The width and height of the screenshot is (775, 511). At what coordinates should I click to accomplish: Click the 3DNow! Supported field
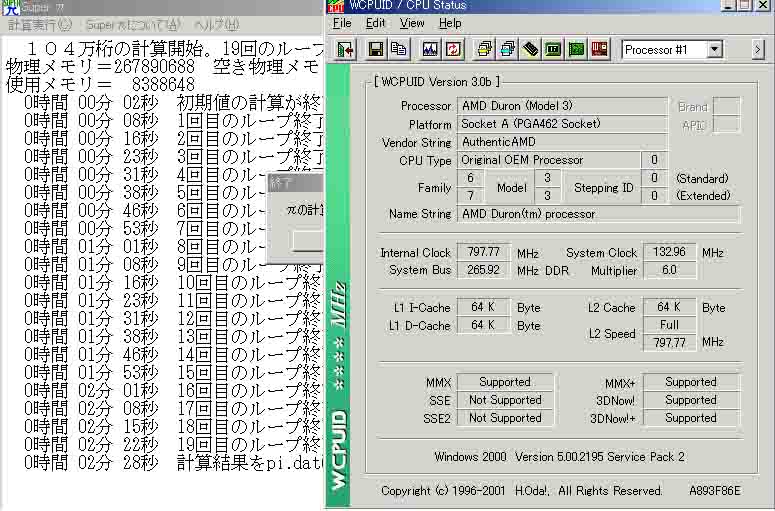[690, 400]
